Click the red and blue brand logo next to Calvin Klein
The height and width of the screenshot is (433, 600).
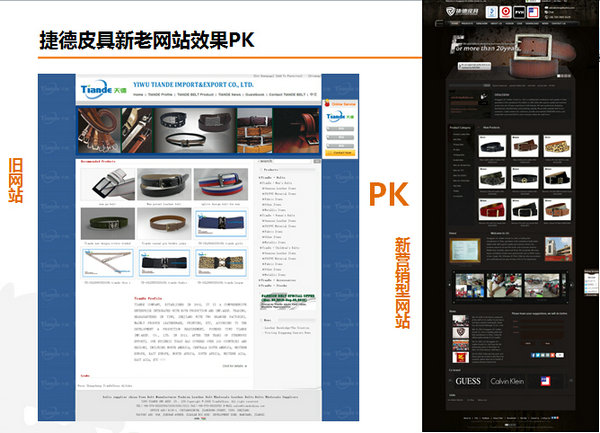[545, 381]
